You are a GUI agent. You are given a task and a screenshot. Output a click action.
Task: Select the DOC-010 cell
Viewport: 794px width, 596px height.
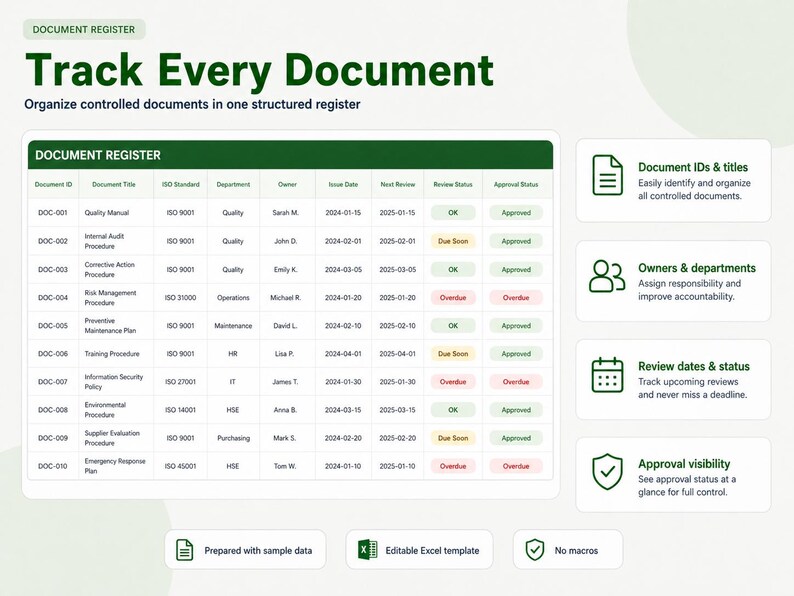click(x=53, y=466)
